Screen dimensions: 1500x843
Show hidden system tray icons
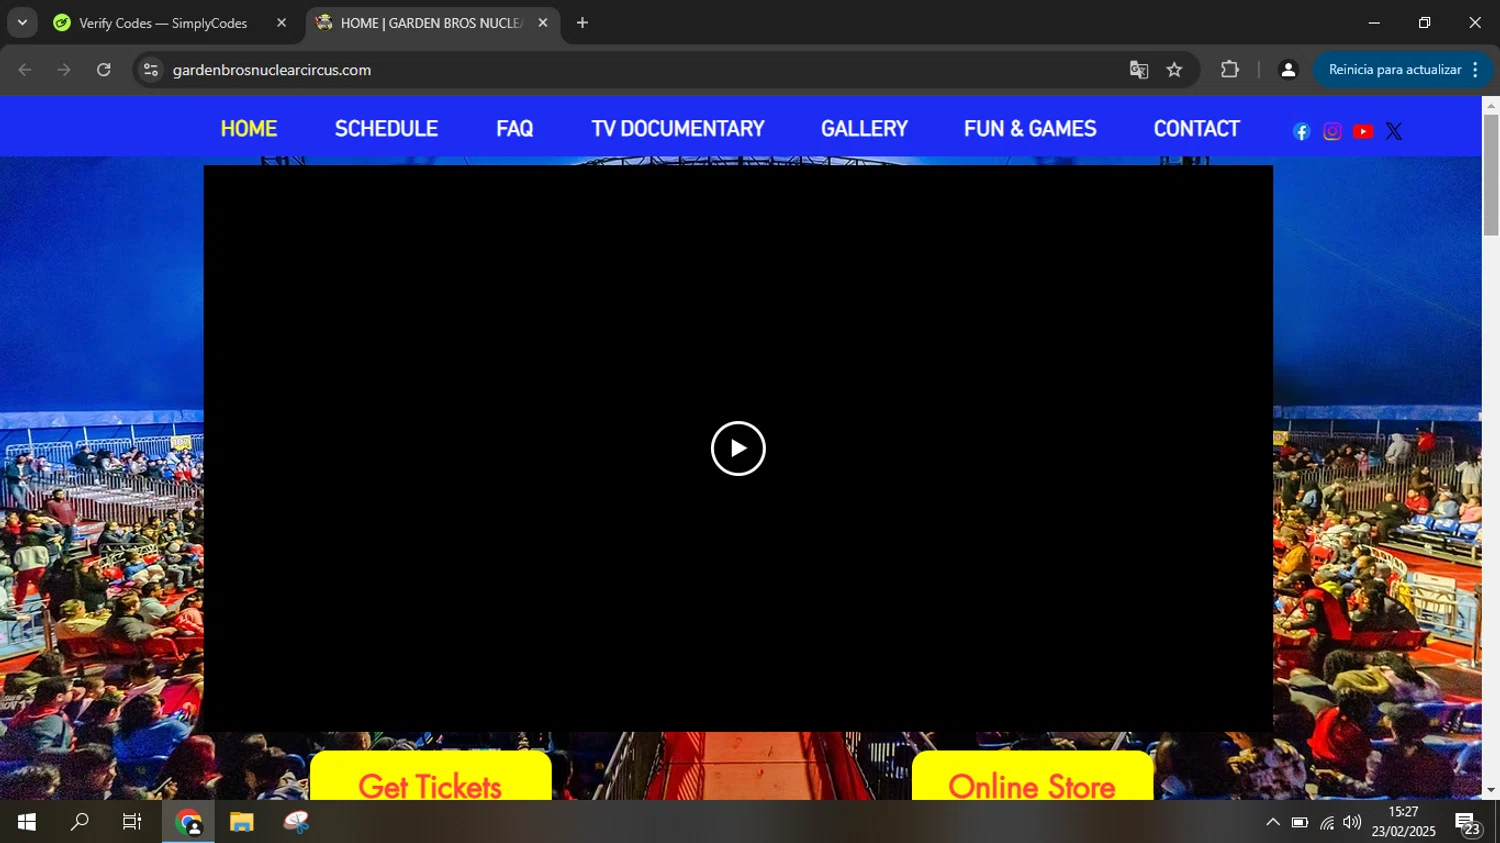pyautogui.click(x=1272, y=823)
